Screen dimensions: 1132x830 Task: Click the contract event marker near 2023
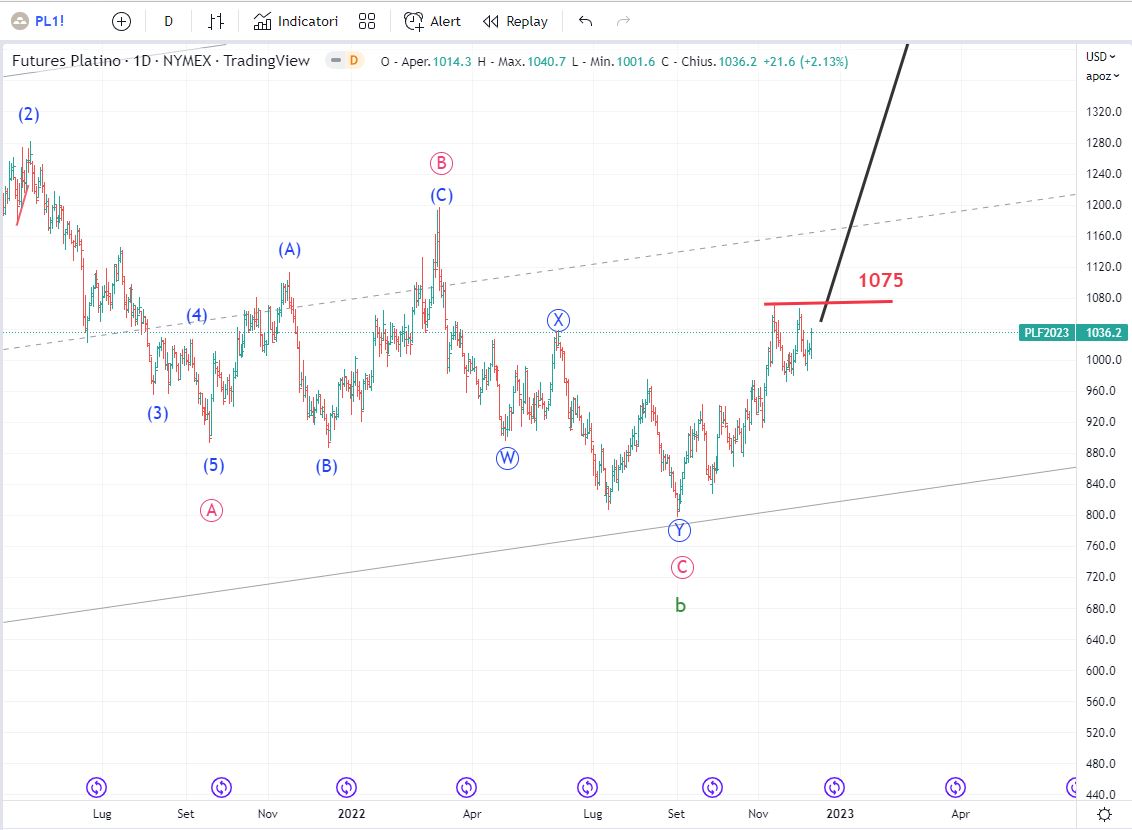[835, 787]
